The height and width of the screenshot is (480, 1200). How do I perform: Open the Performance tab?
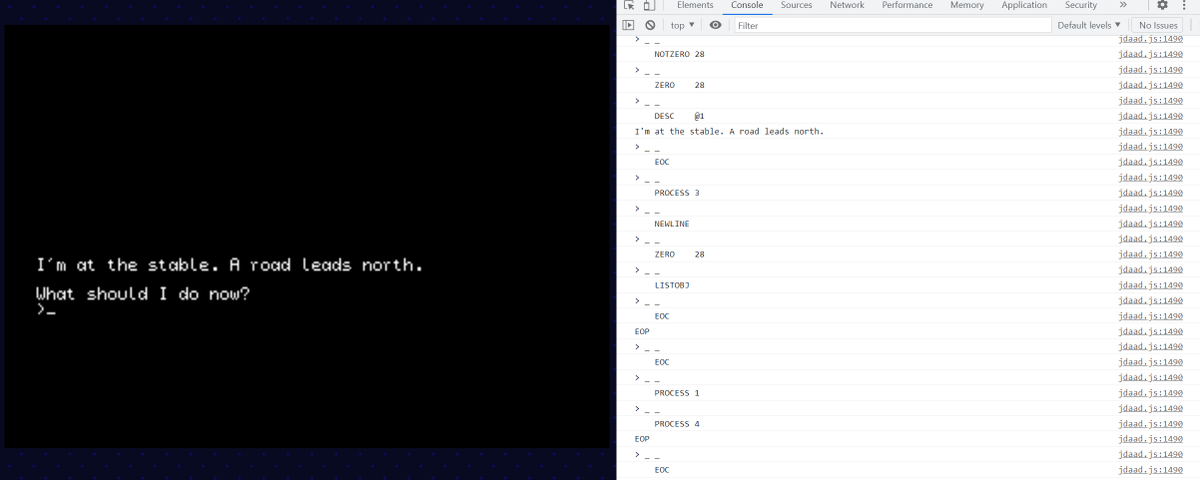tap(907, 5)
